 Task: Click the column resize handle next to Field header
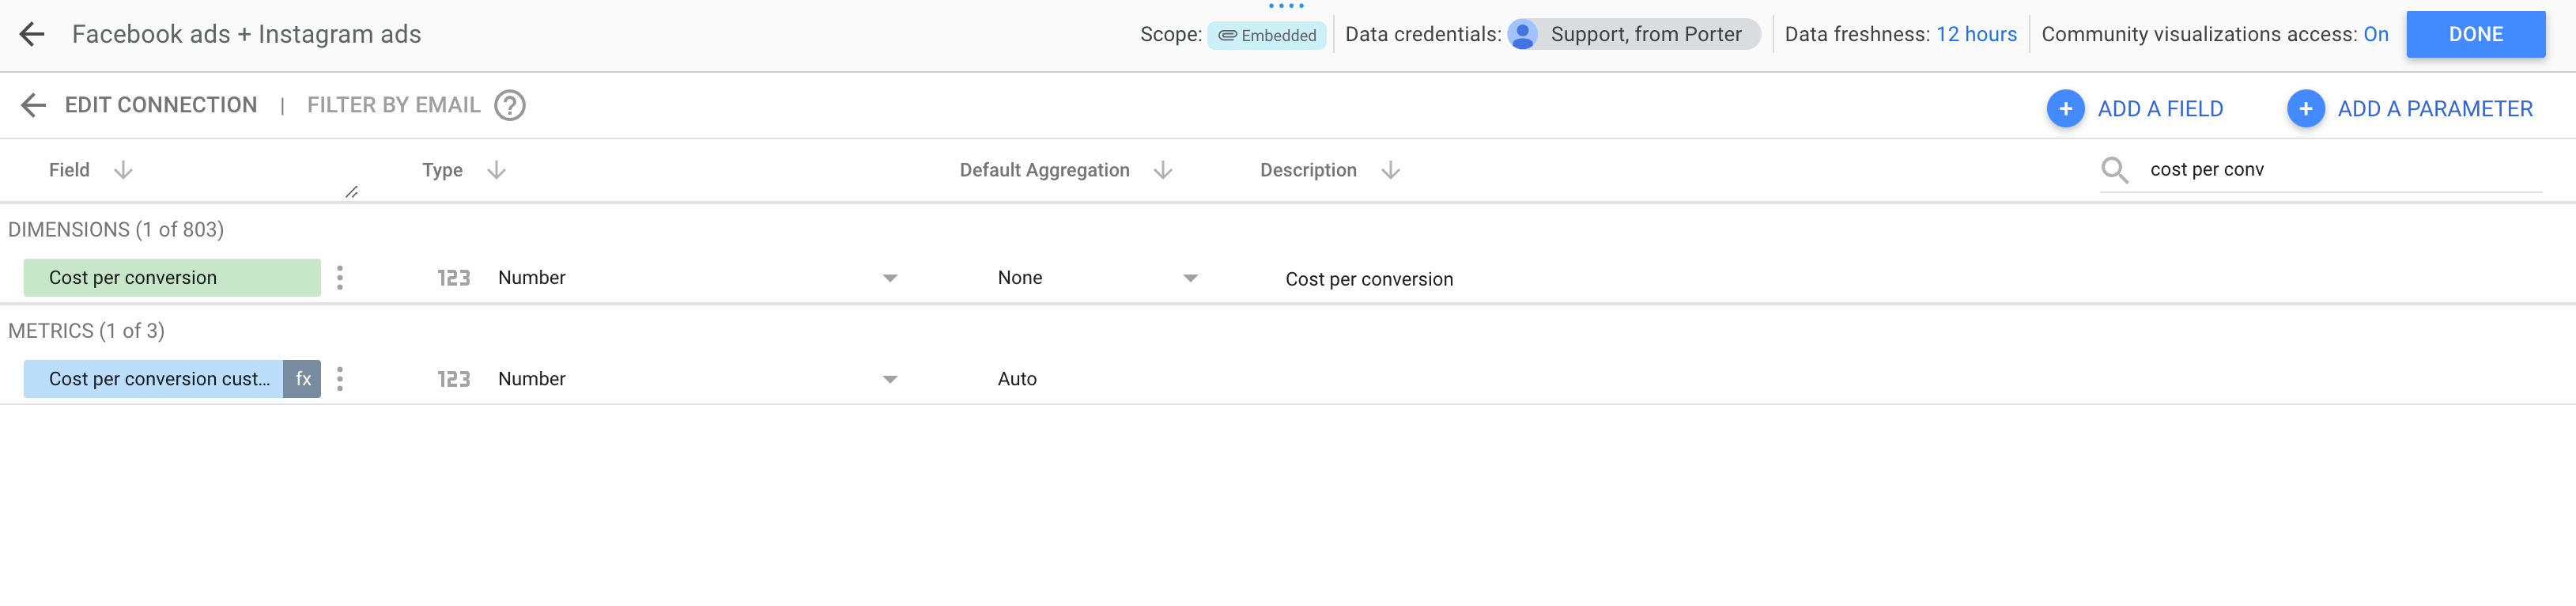point(351,192)
